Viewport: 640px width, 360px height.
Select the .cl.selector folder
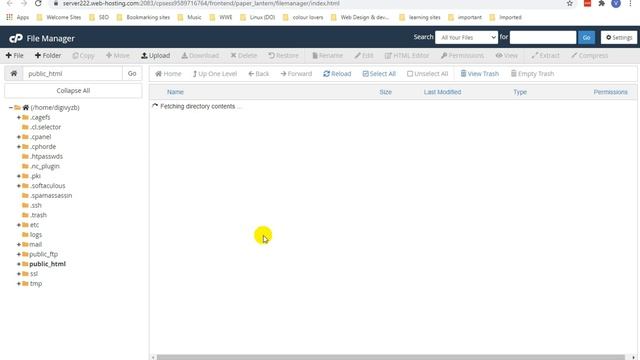point(45,127)
